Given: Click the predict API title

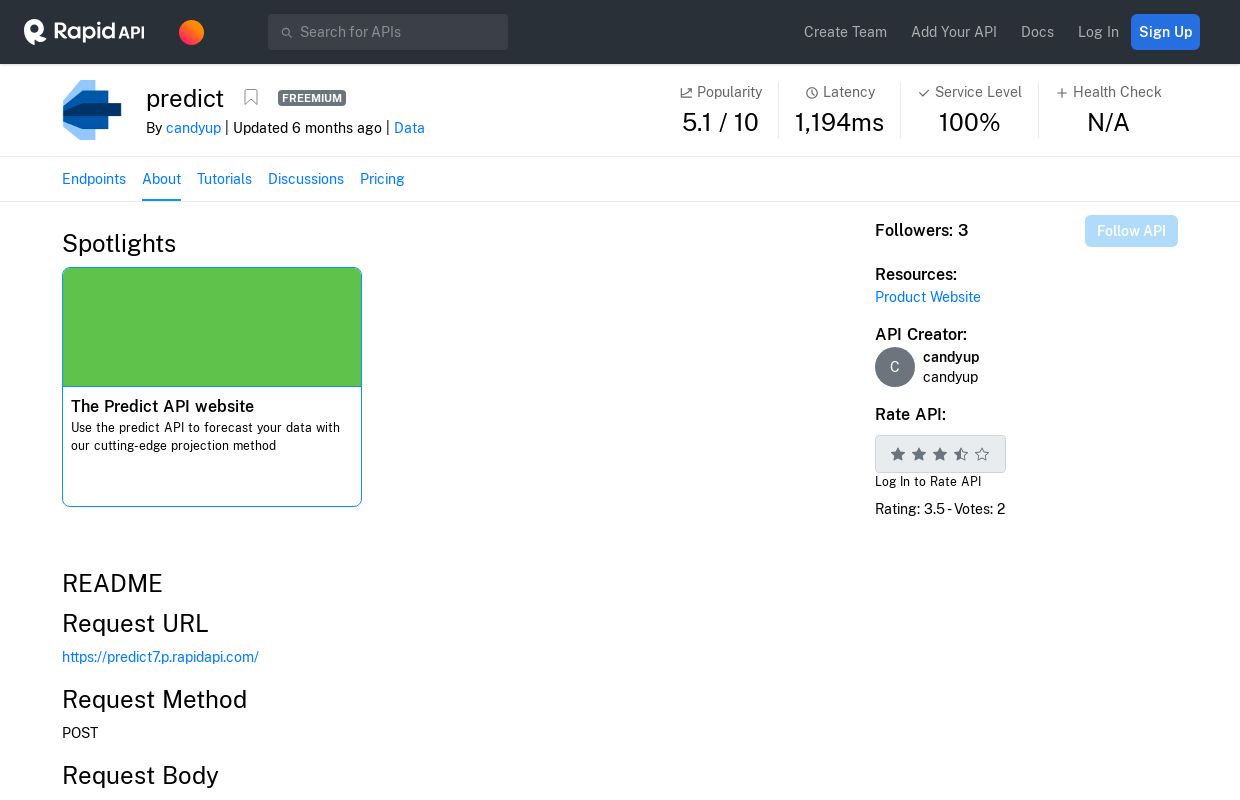Looking at the screenshot, I should click(185, 99).
